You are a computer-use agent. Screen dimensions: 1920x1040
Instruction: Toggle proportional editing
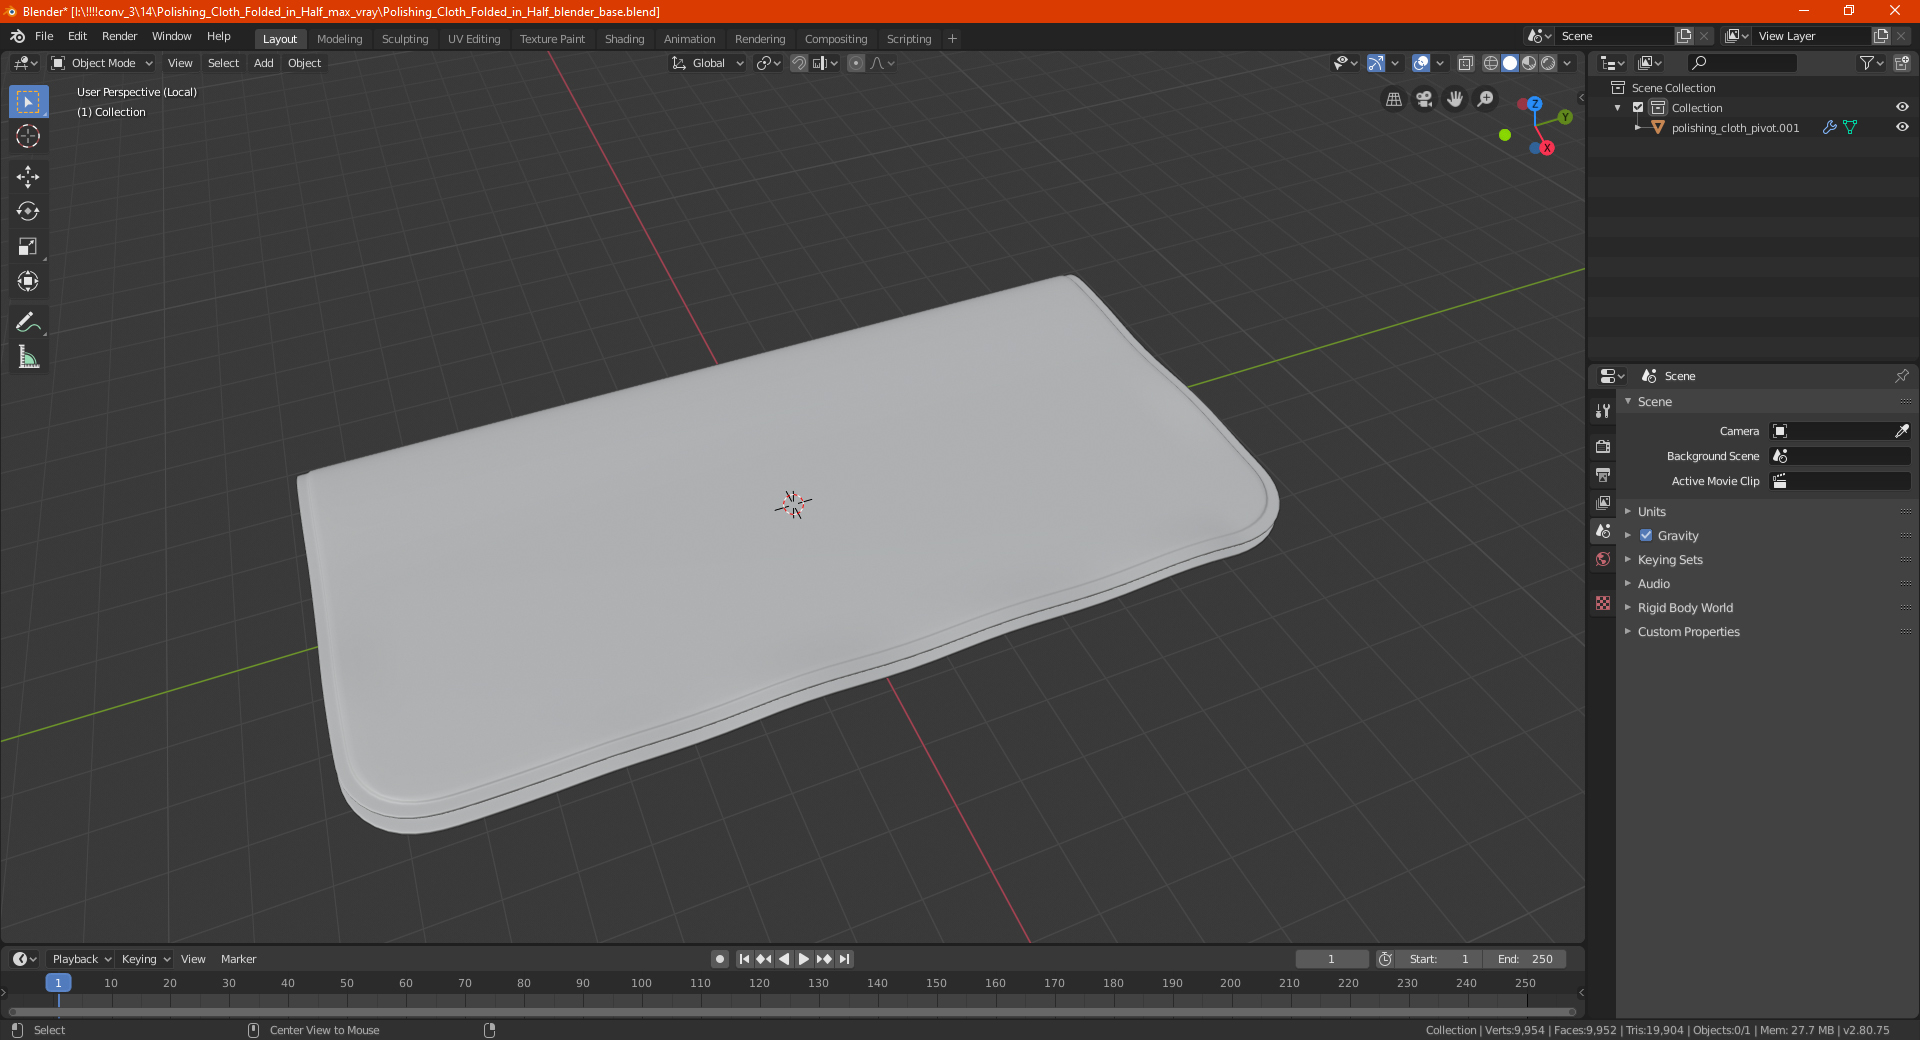coord(856,63)
